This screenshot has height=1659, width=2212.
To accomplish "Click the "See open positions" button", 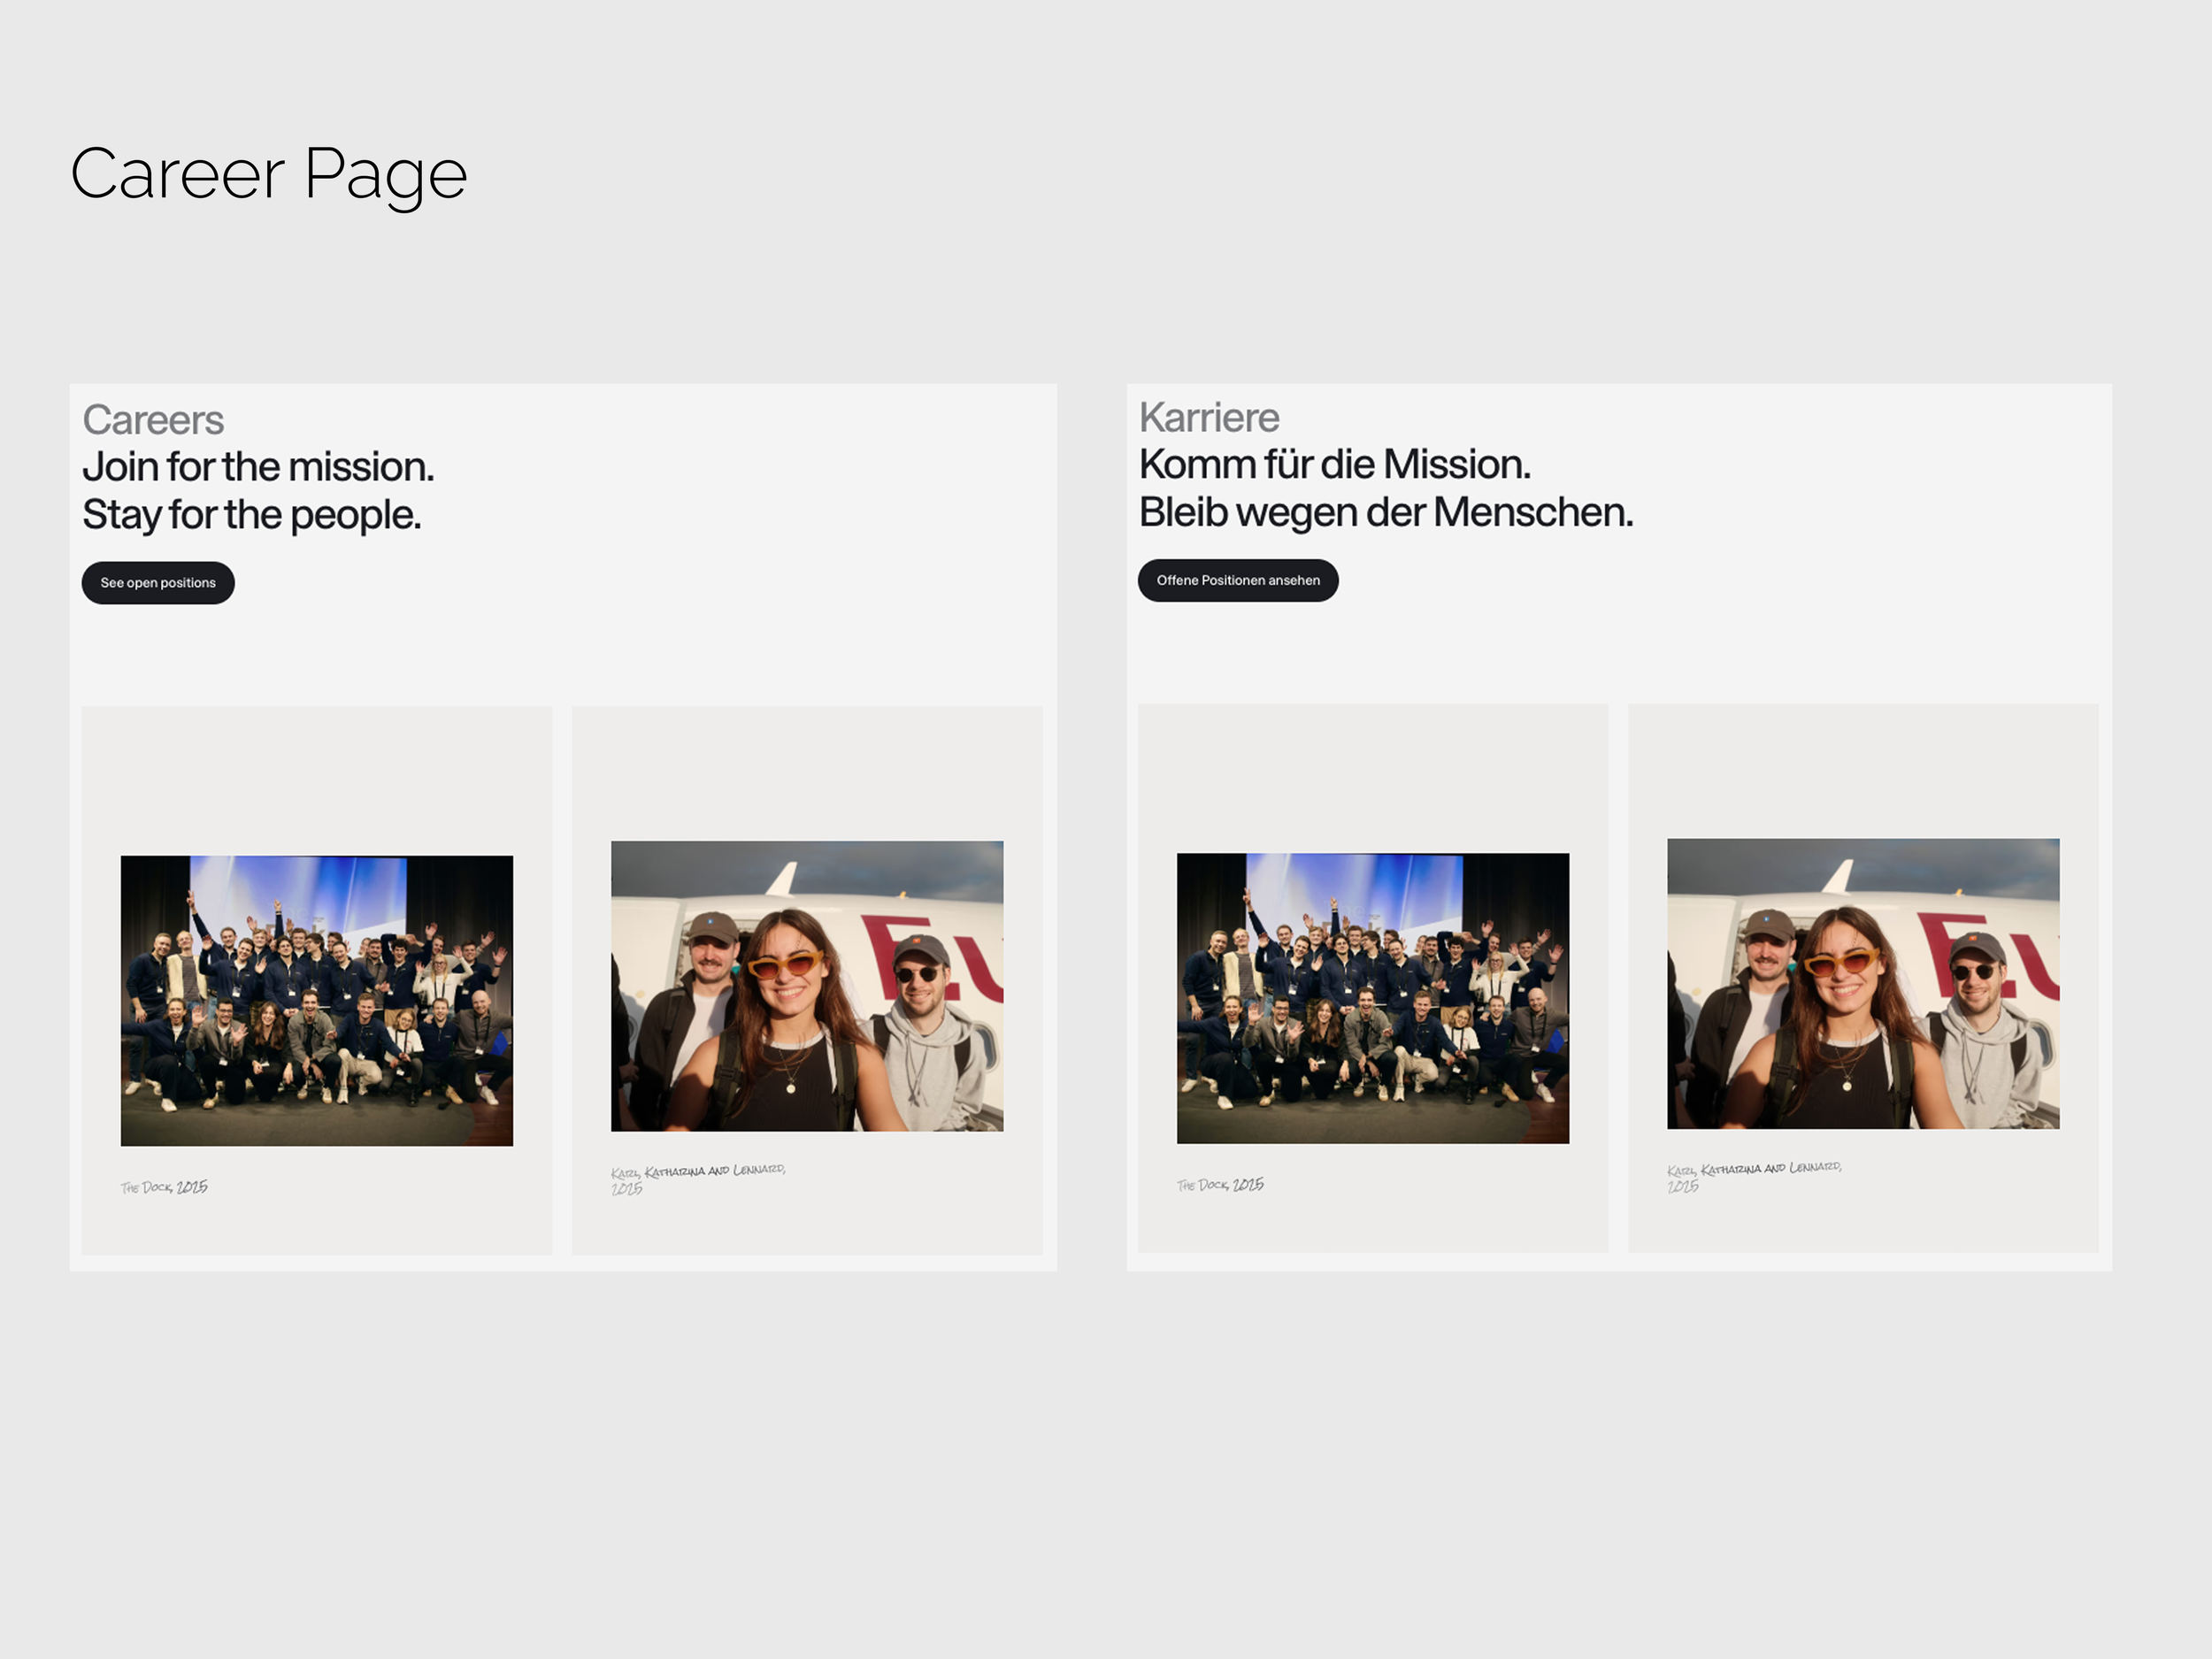I will pyautogui.click(x=158, y=583).
